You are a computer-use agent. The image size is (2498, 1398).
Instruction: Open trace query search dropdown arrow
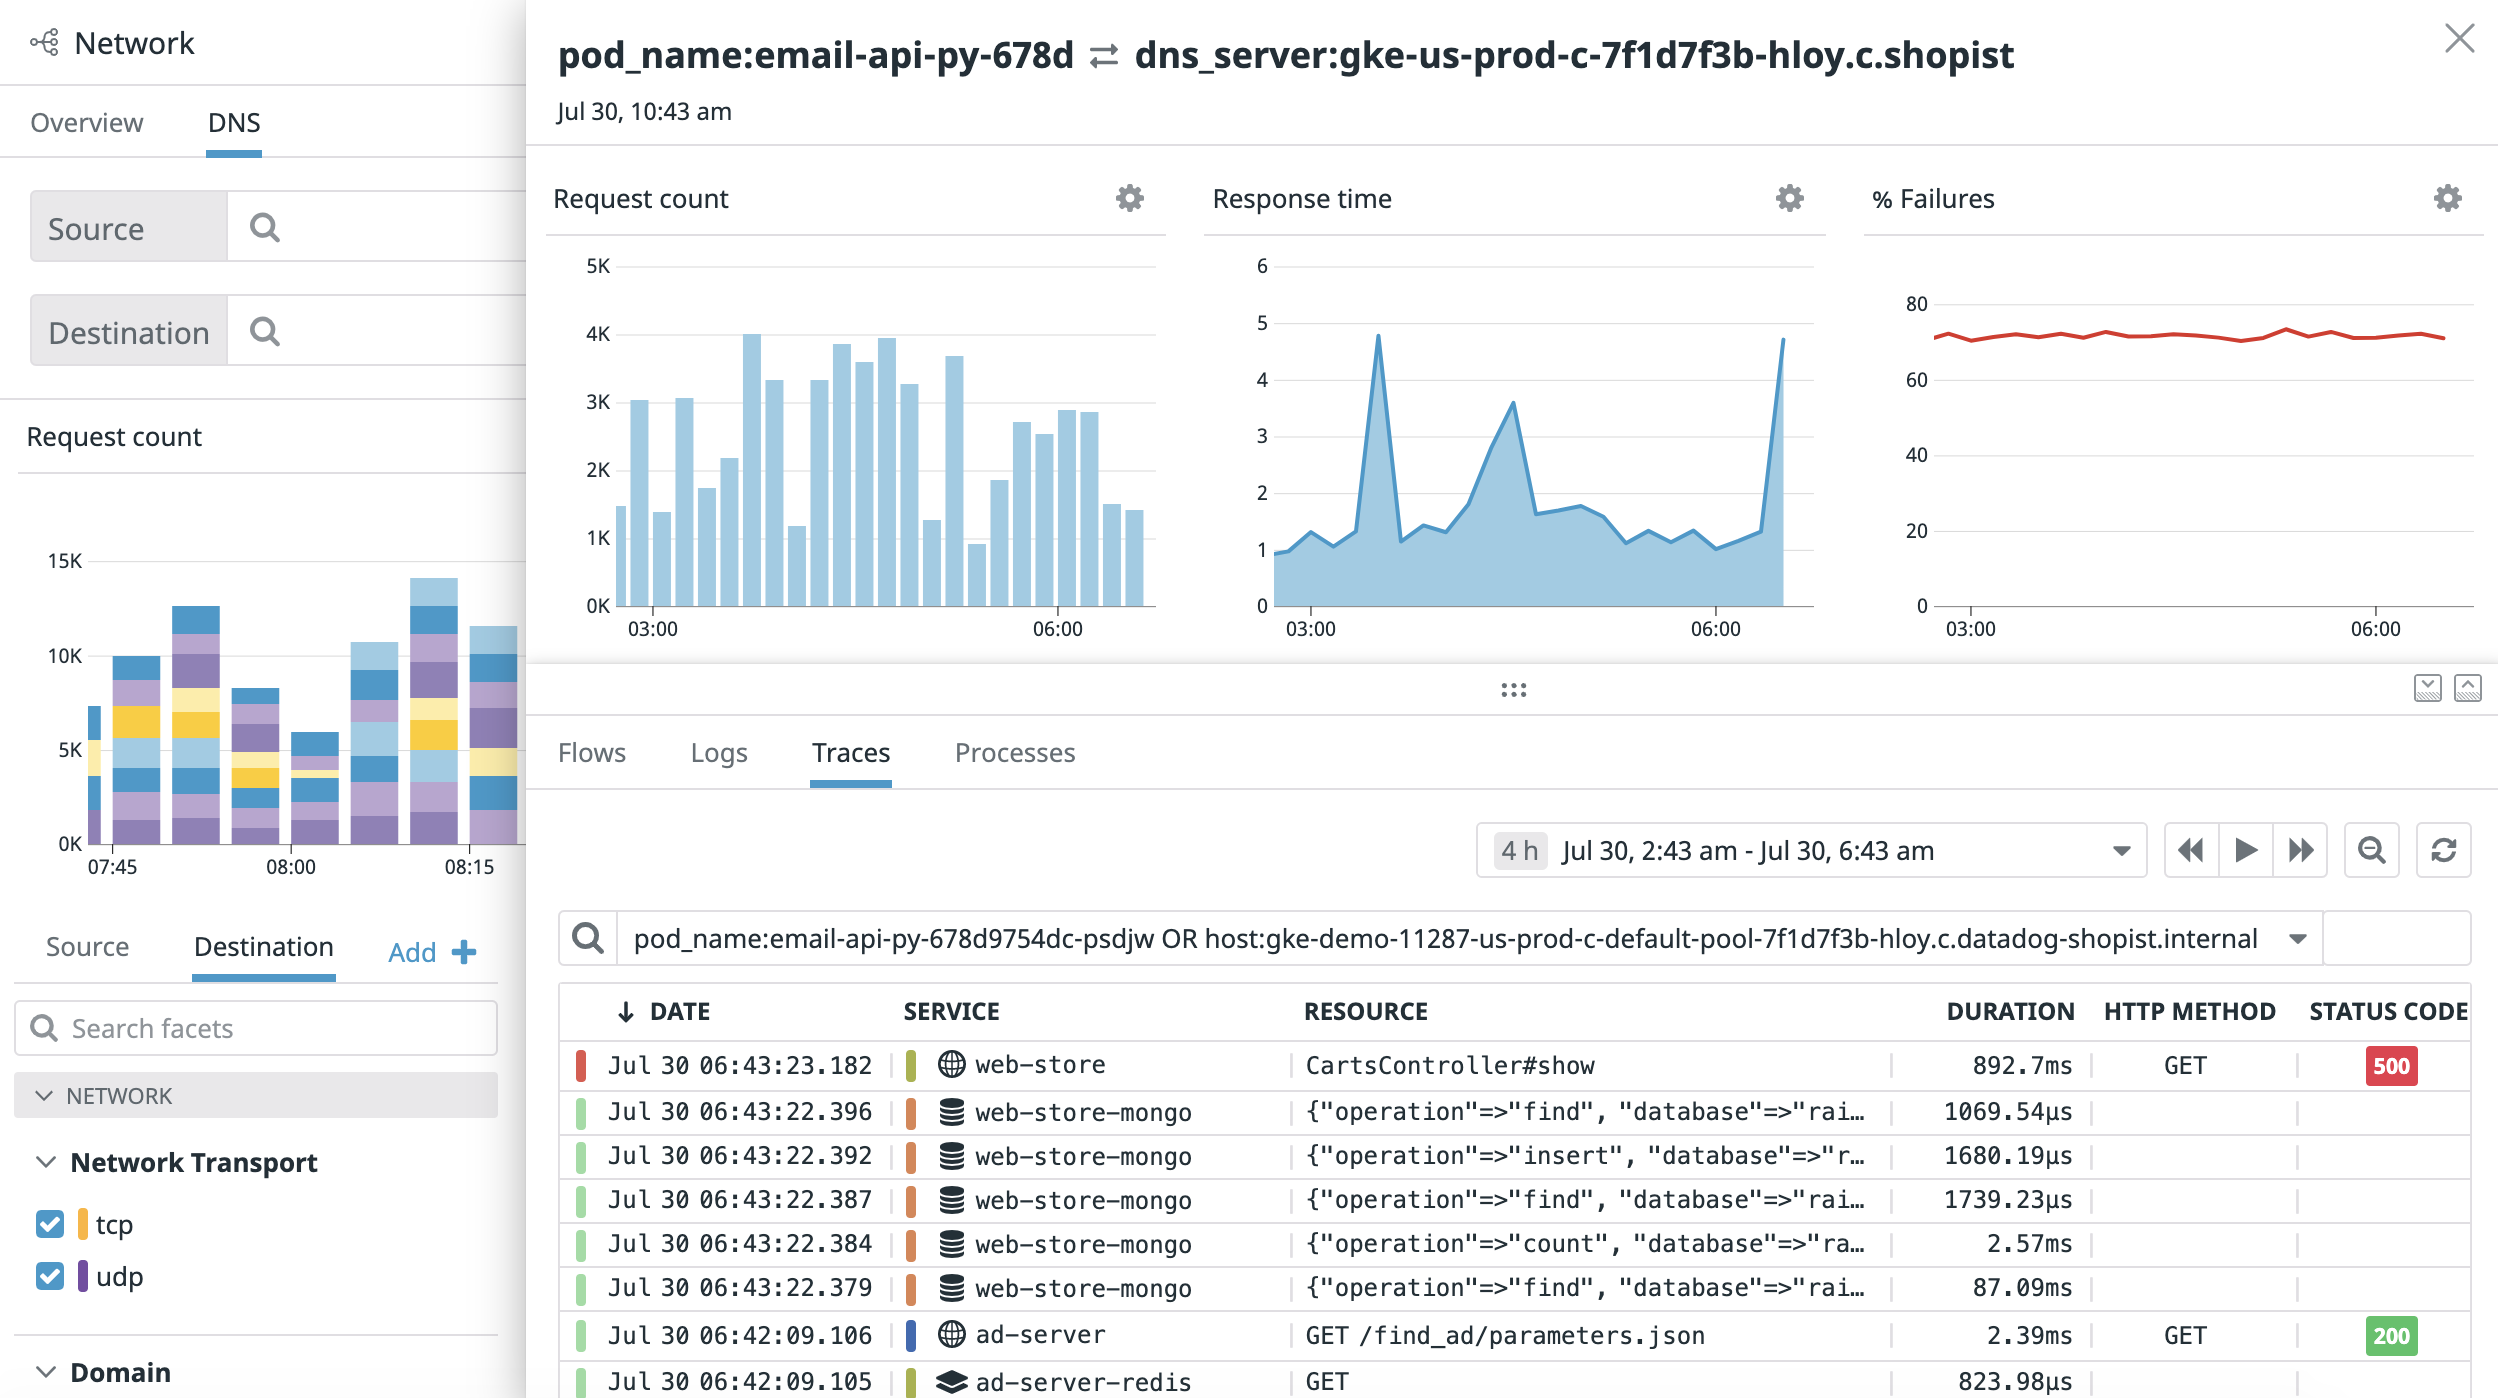(2297, 938)
